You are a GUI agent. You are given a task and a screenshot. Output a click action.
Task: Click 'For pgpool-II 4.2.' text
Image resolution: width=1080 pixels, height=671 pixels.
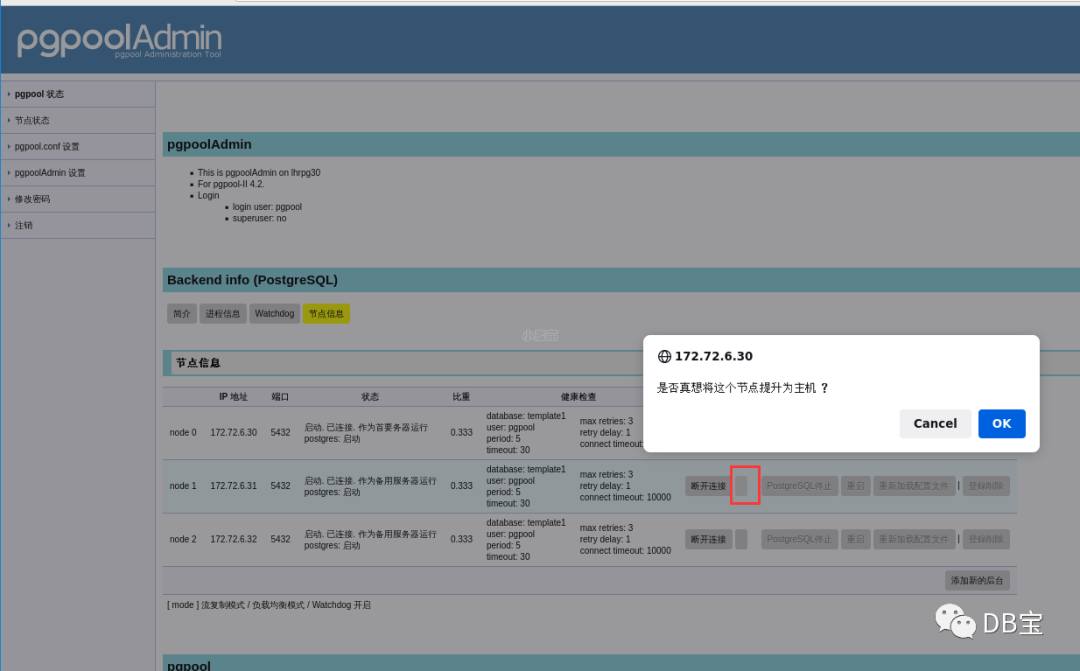(x=231, y=184)
